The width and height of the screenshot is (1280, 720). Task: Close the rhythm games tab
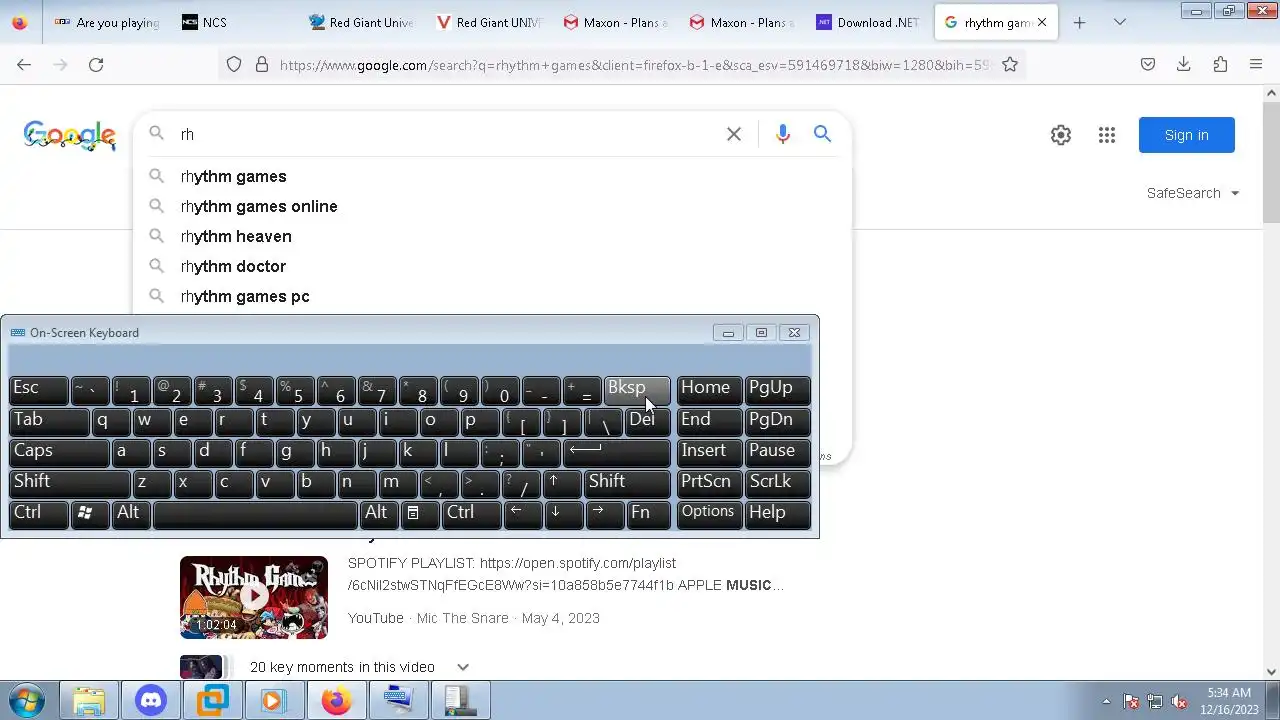[x=1042, y=22]
